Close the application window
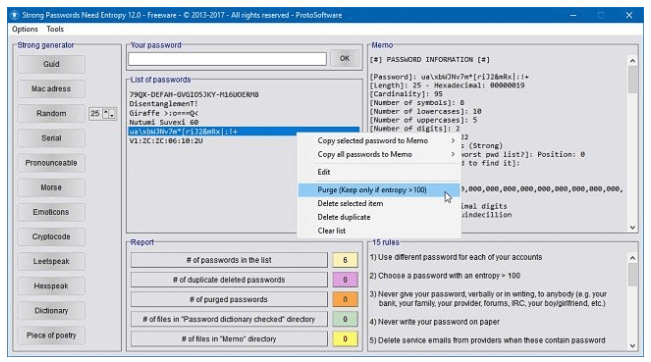The image size is (651, 362). tap(629, 15)
